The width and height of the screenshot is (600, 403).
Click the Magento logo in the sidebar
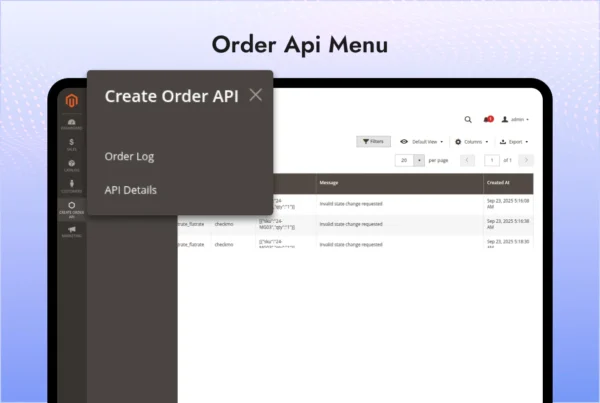pos(72,101)
